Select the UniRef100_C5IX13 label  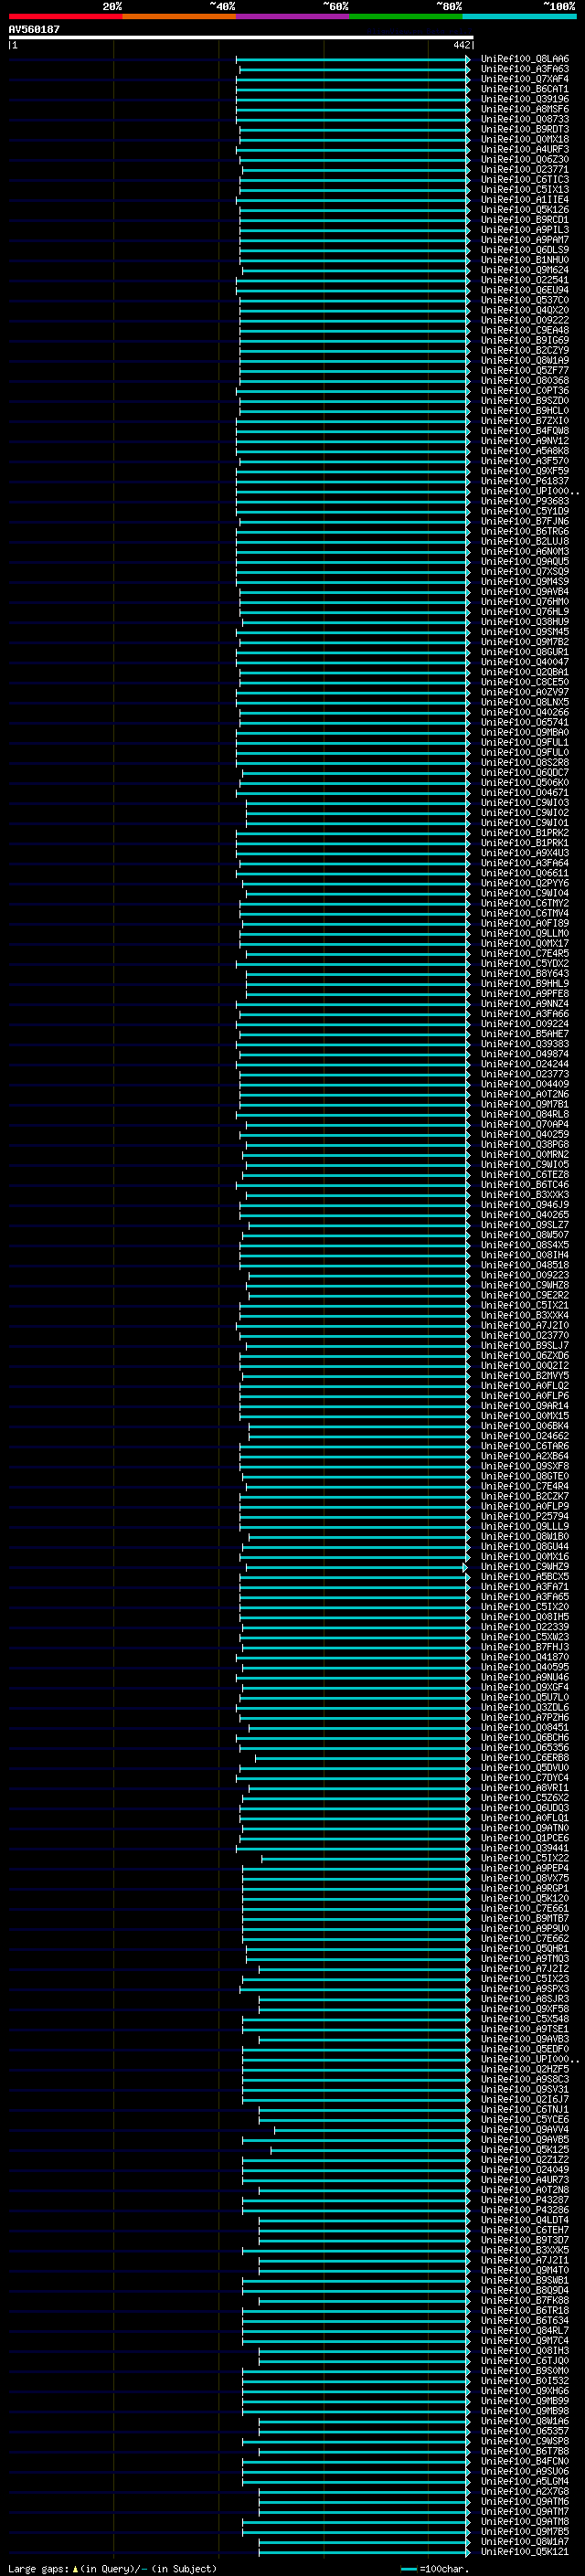(524, 190)
